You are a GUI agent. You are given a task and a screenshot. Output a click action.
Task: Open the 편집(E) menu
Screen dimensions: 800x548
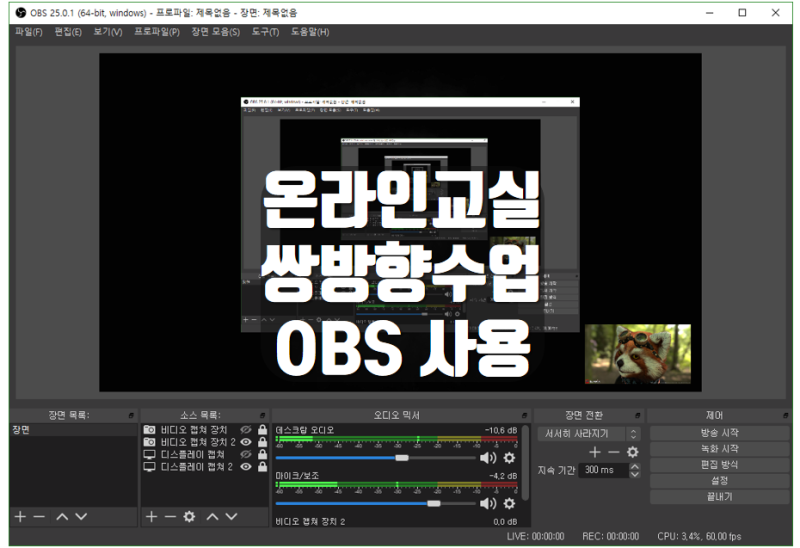(x=68, y=32)
